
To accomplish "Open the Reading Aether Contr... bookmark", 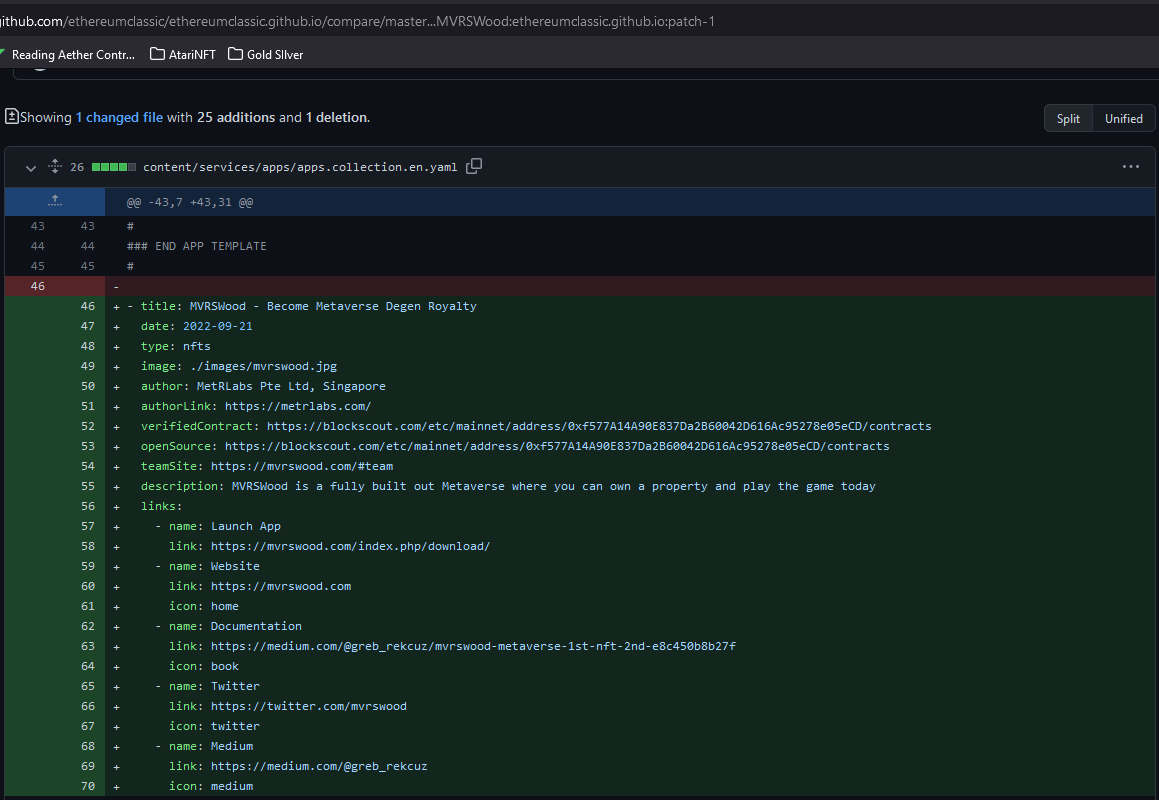I will (67, 54).
